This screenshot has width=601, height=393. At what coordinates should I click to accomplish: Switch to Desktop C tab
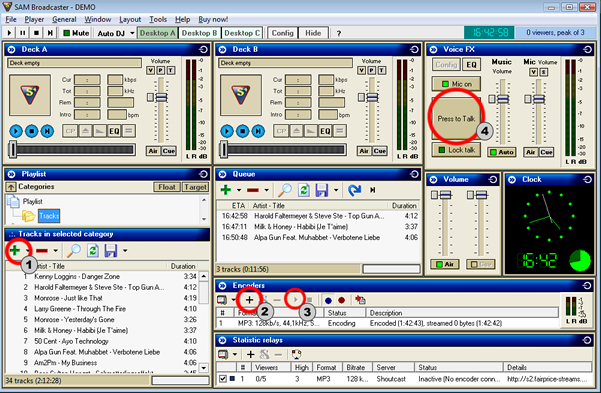pos(242,33)
